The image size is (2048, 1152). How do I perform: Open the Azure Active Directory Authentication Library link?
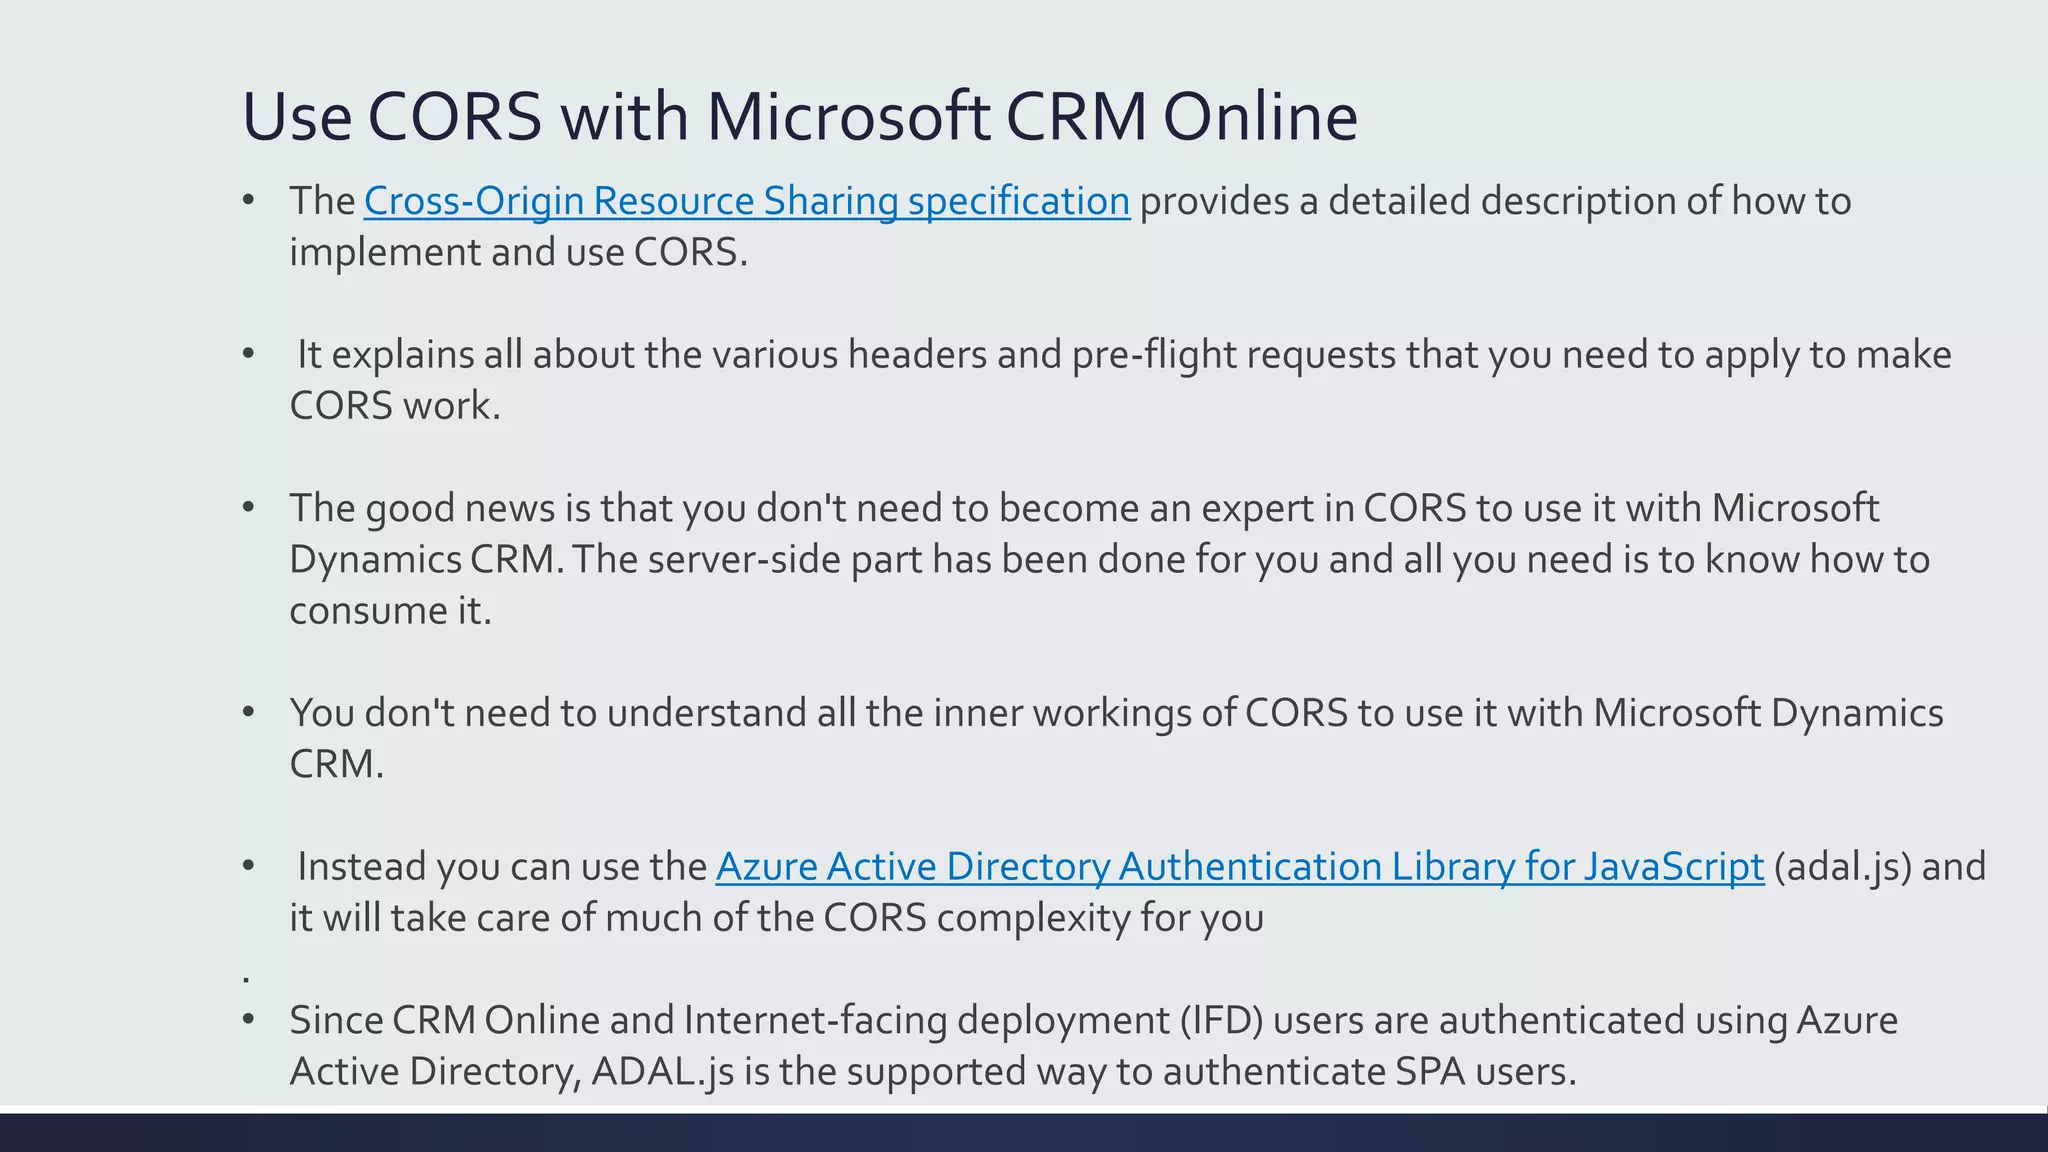1240,867
